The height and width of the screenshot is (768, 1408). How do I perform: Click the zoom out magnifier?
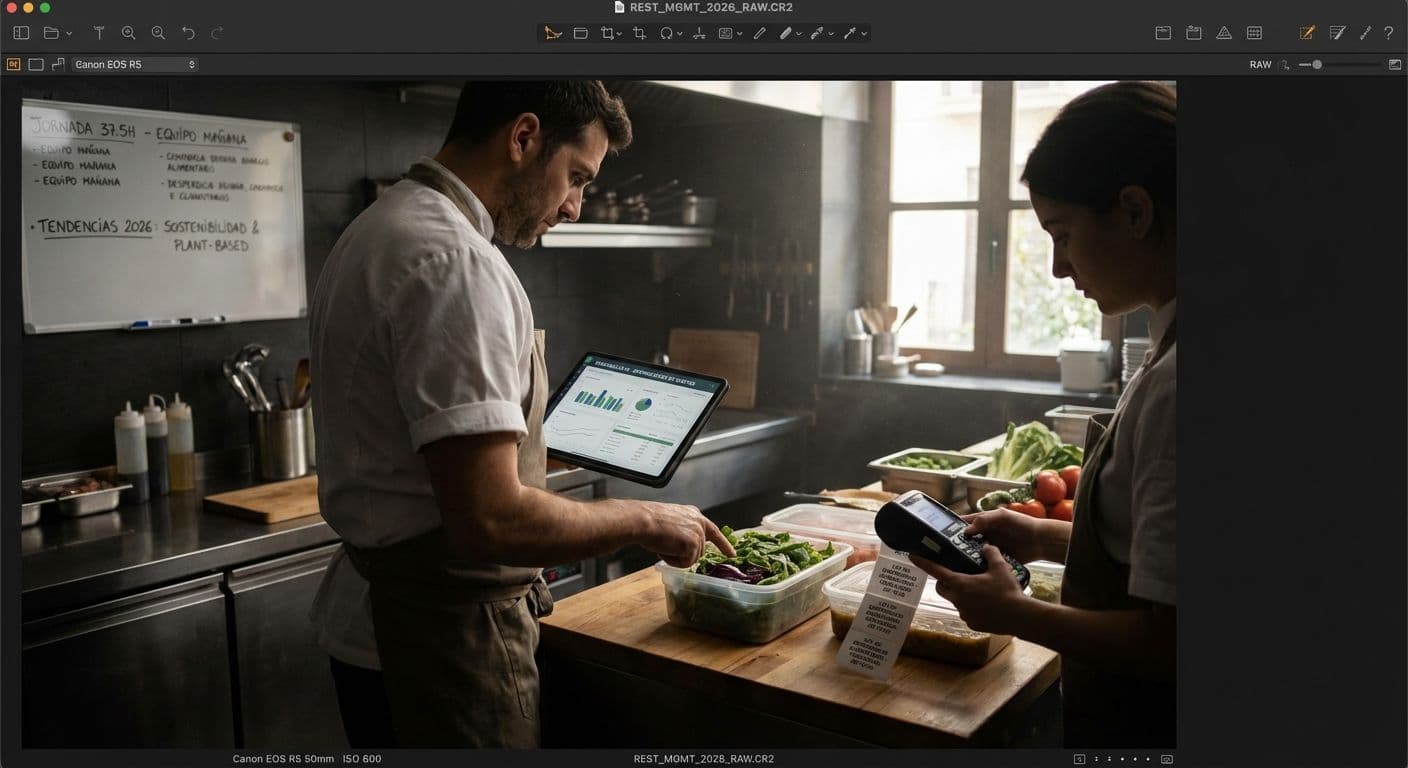pos(158,33)
